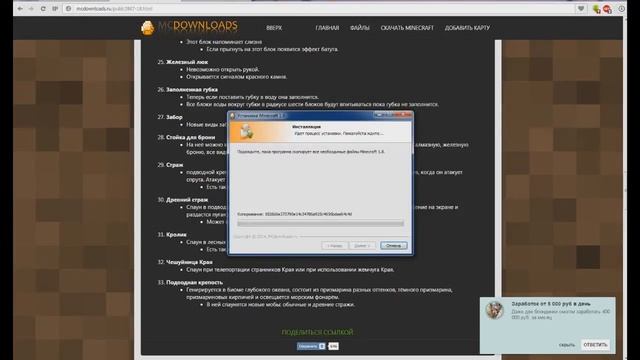Open the СКАЧАТЬ MINECRAFT menu item
The height and width of the screenshot is (360, 640).
pos(407,28)
